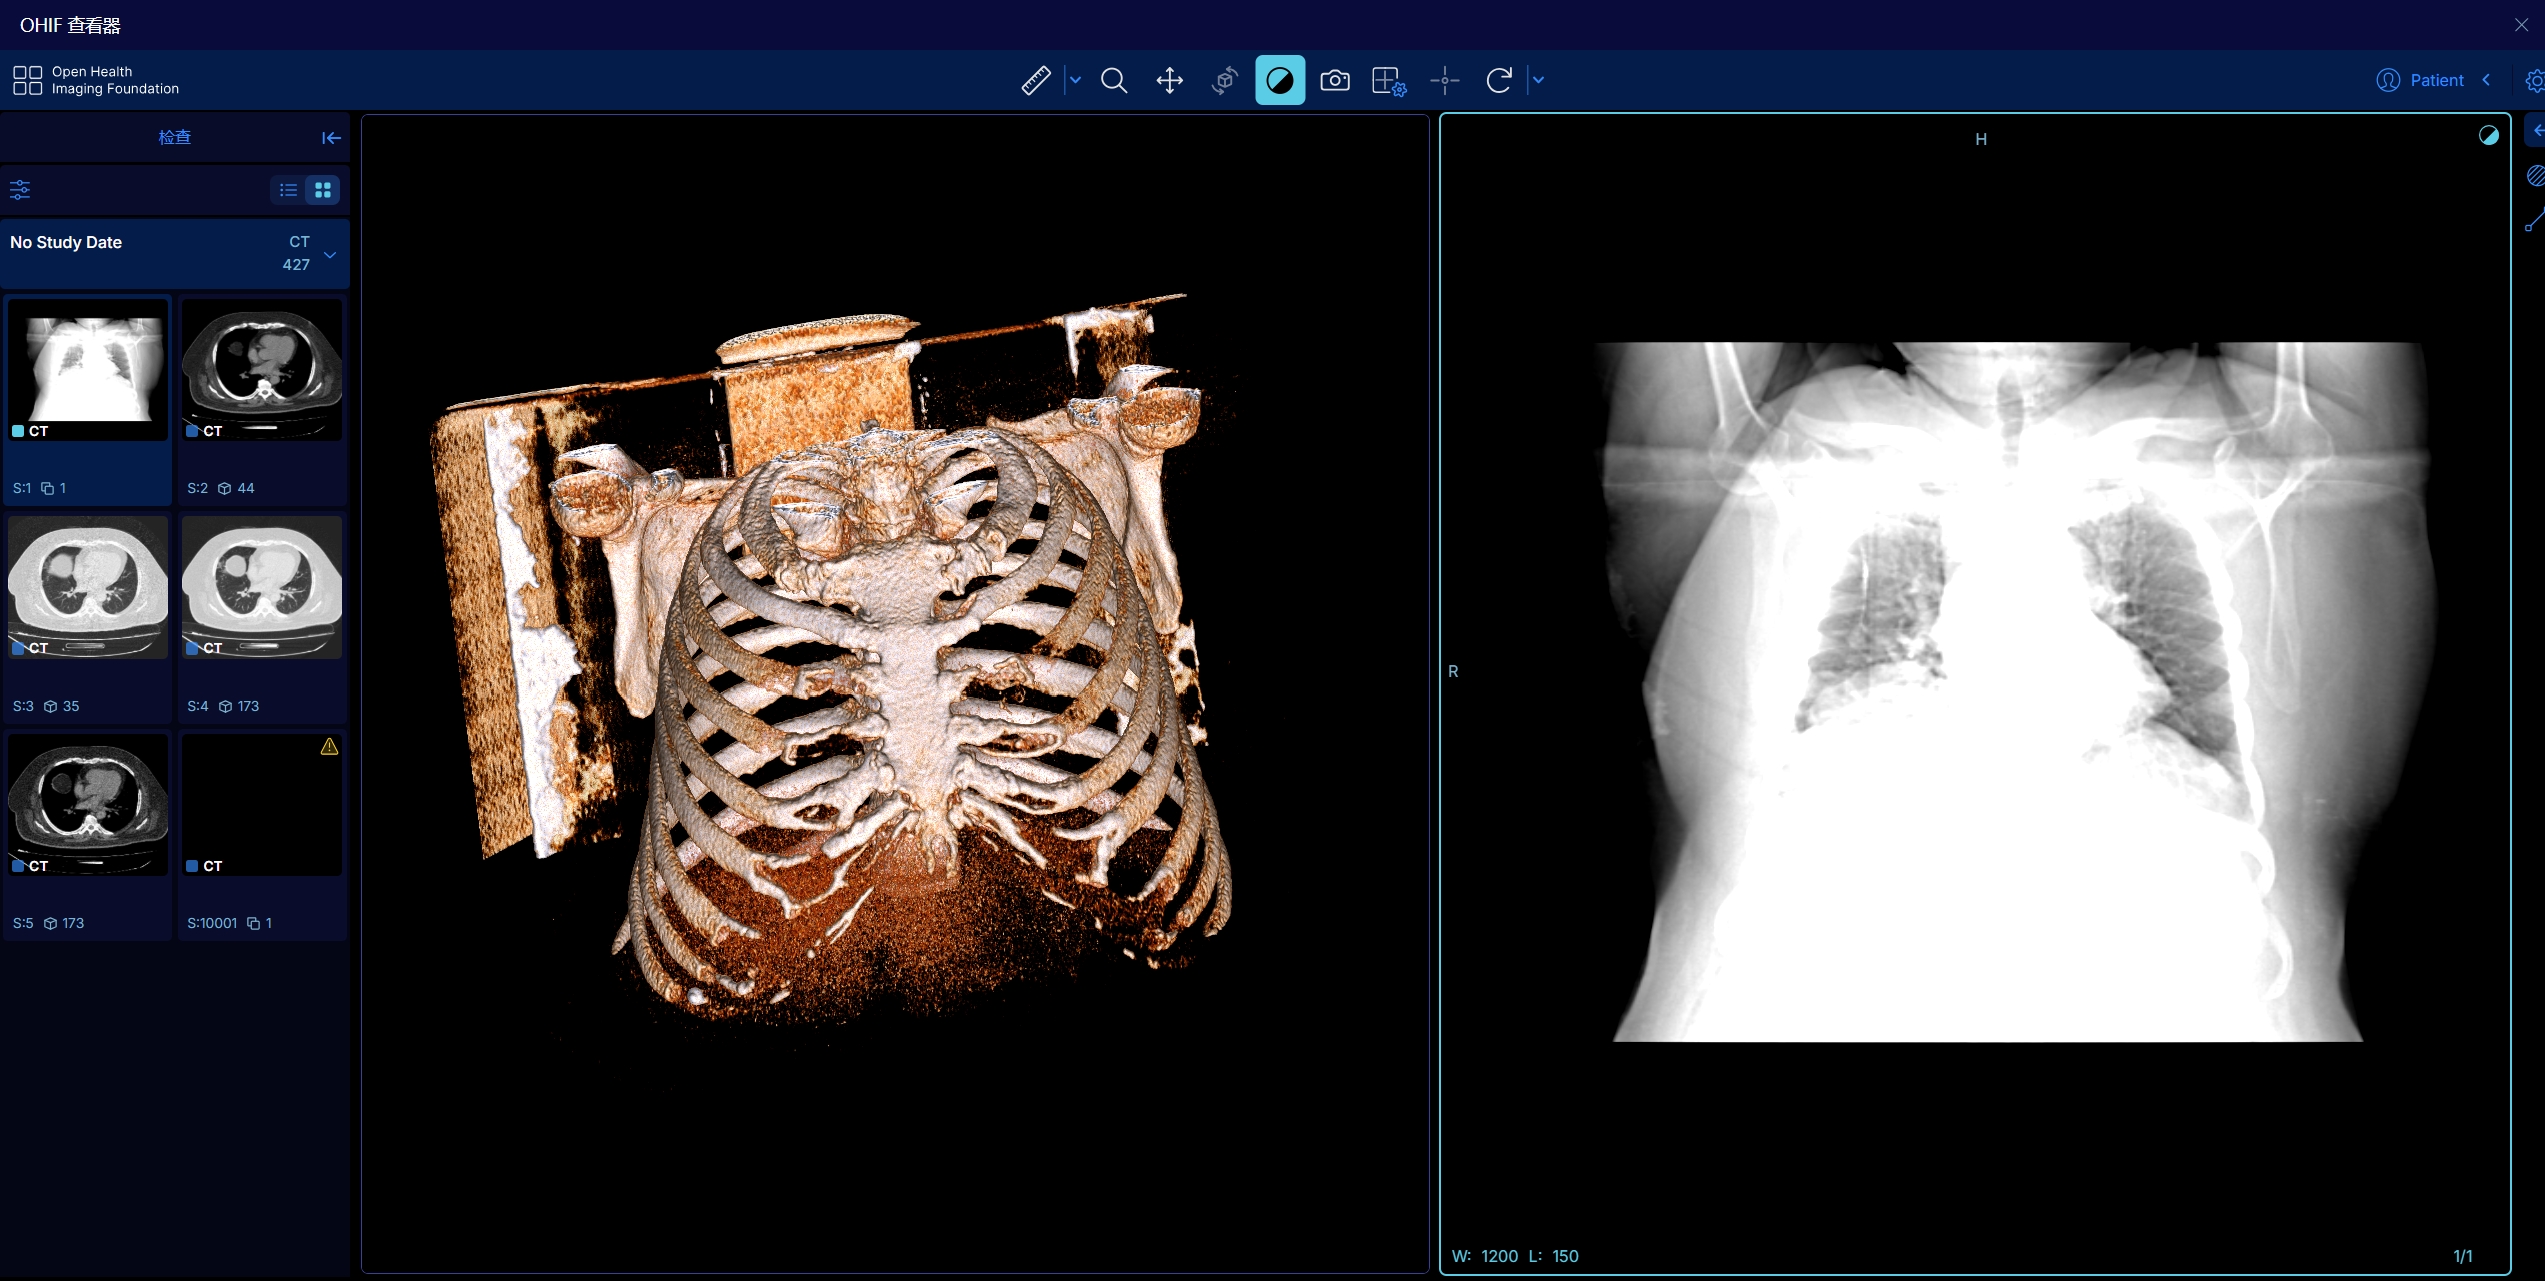
Task: Click the Patient info button
Action: [2420, 80]
